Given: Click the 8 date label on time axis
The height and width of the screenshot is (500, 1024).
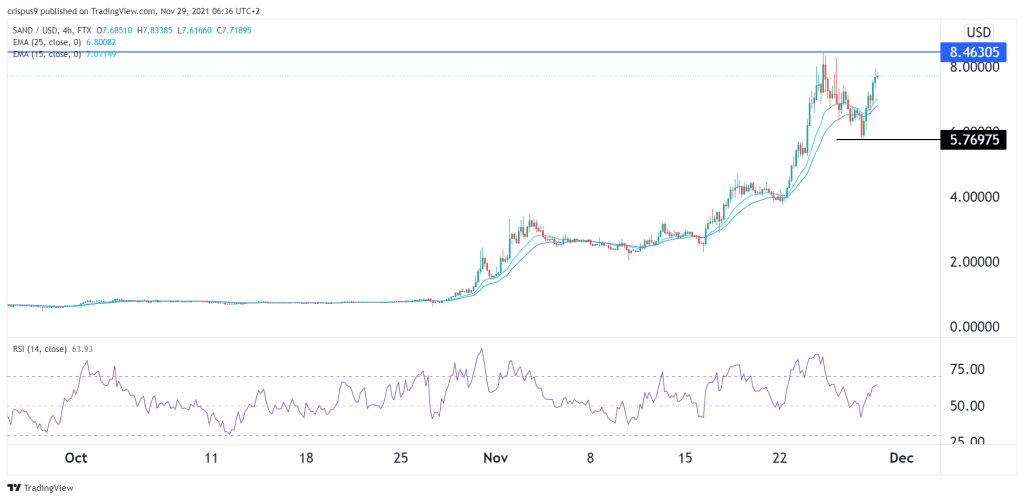Looking at the screenshot, I should tap(590, 458).
